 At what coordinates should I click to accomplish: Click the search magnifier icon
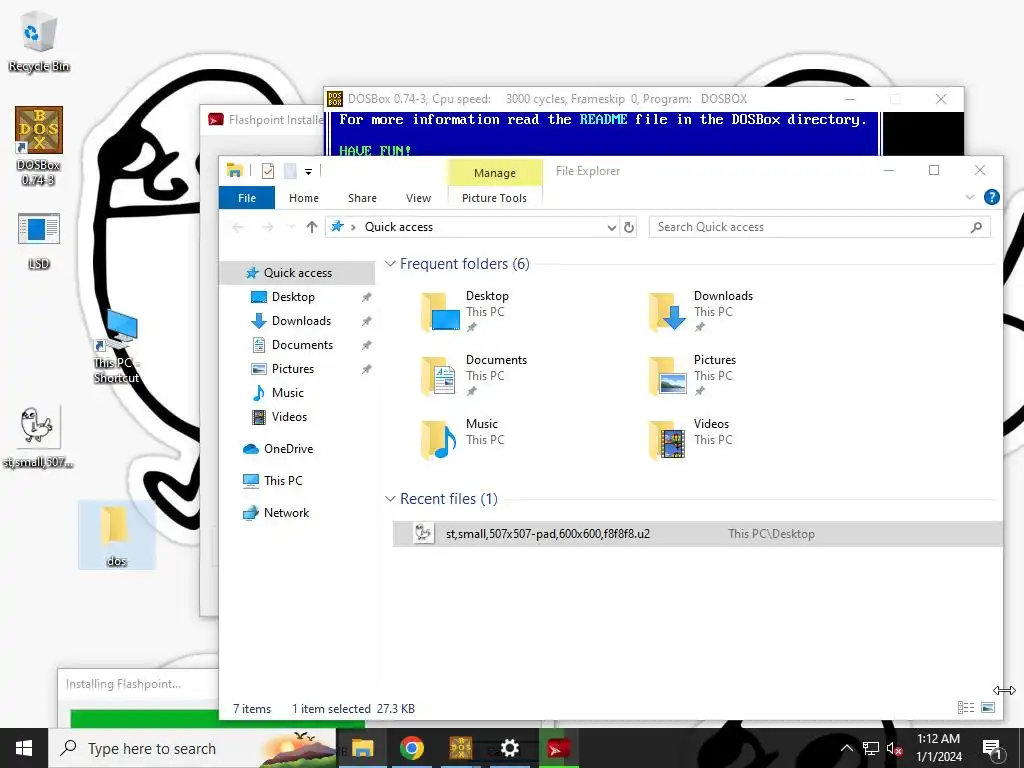coord(977,227)
